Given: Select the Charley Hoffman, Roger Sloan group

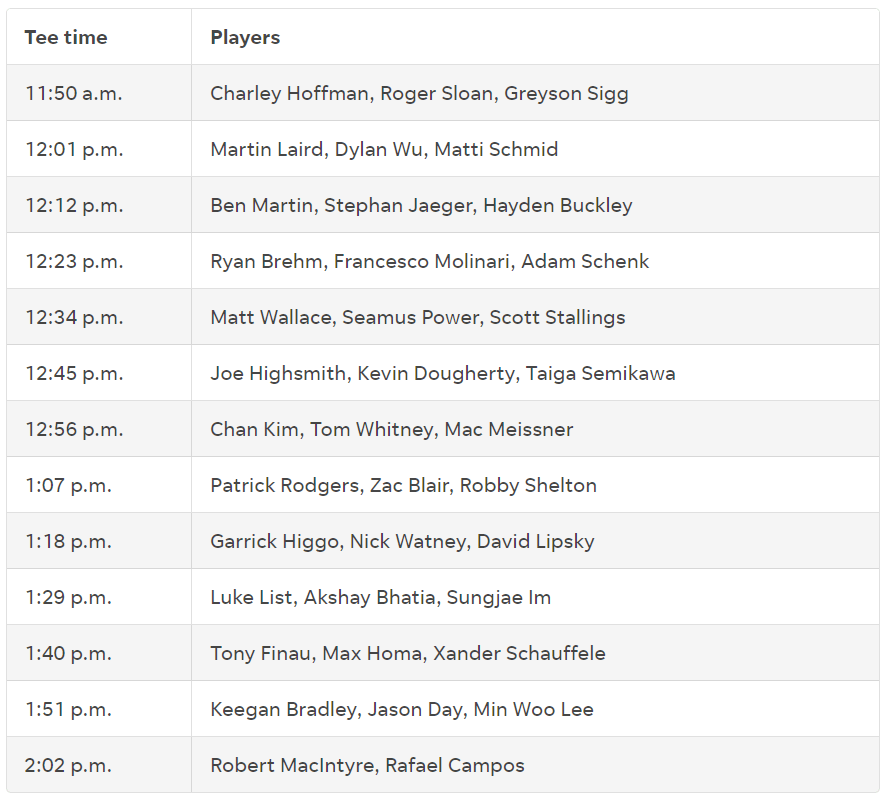Looking at the screenshot, I should [x=419, y=93].
